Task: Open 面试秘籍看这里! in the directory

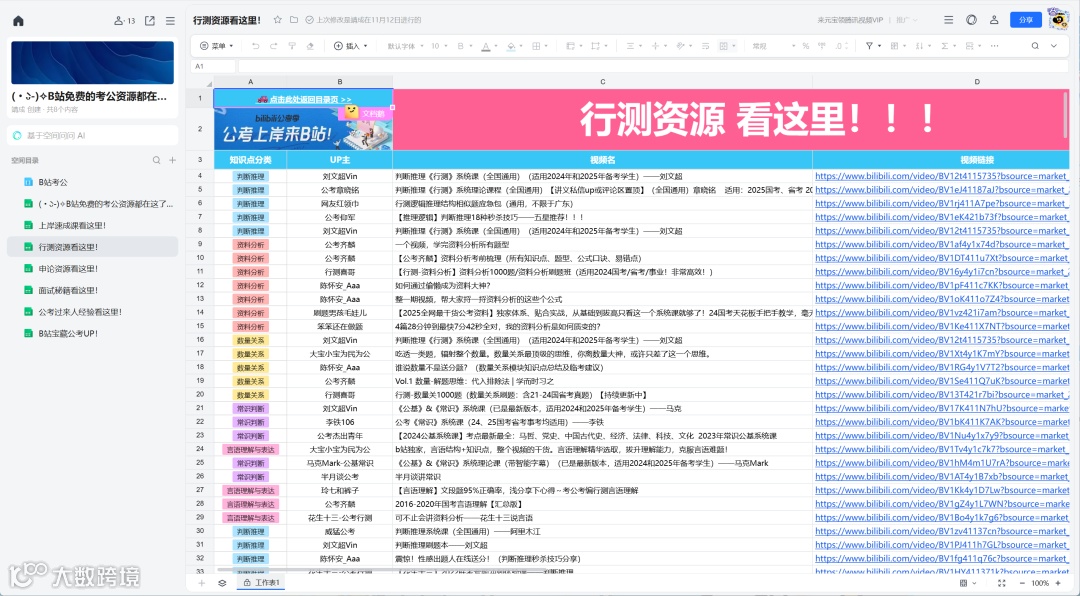Action: [x=92, y=290]
